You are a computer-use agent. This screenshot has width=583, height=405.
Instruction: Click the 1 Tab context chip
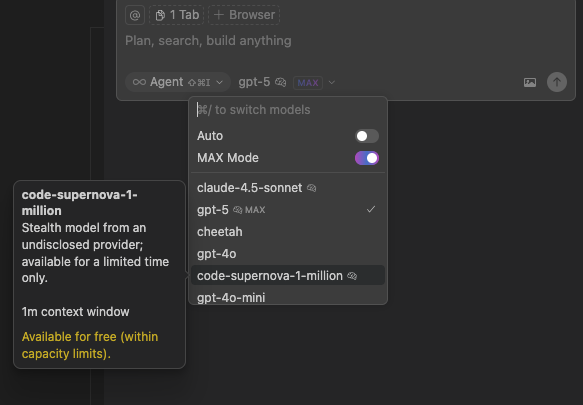[177, 15]
